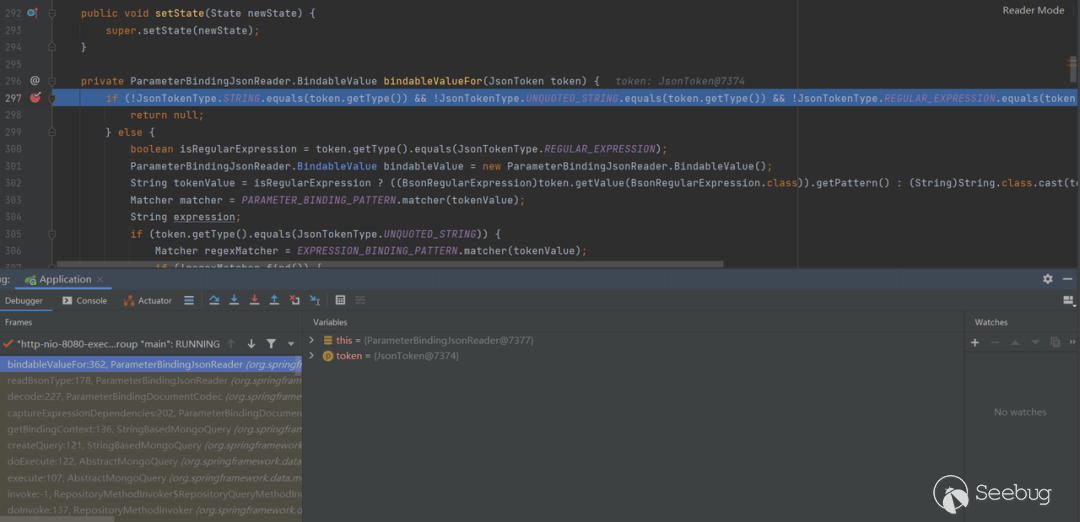Image resolution: width=1080 pixels, height=522 pixels.
Task: Expand the 'token' variable node
Action: [312, 356]
